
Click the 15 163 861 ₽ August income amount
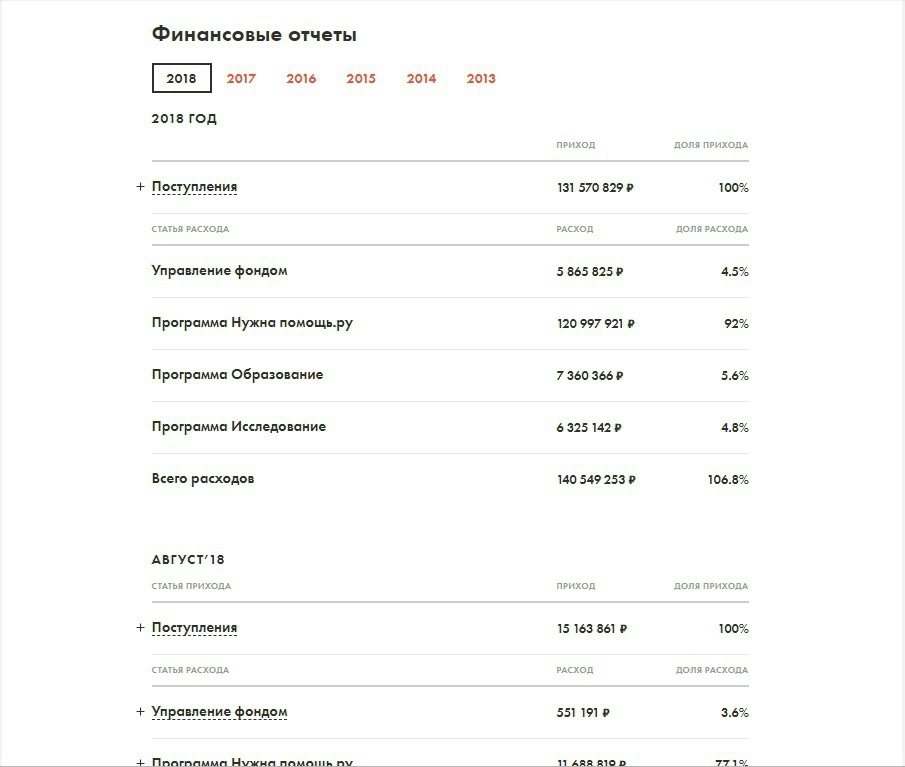[x=592, y=629]
